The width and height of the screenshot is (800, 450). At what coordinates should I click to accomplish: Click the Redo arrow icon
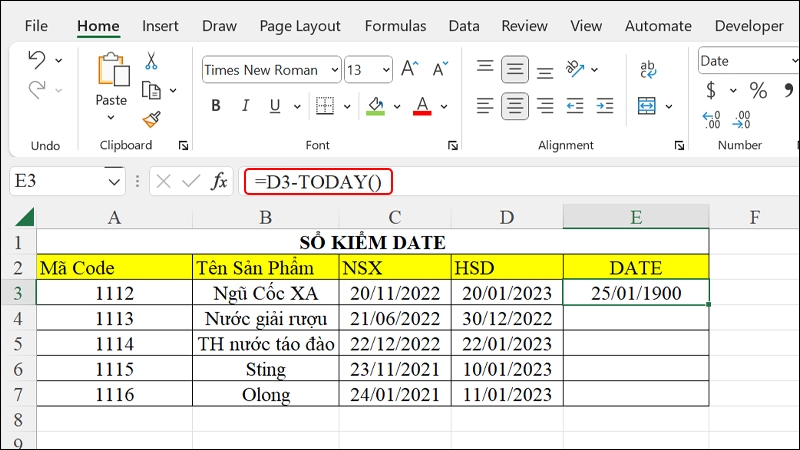point(37,90)
